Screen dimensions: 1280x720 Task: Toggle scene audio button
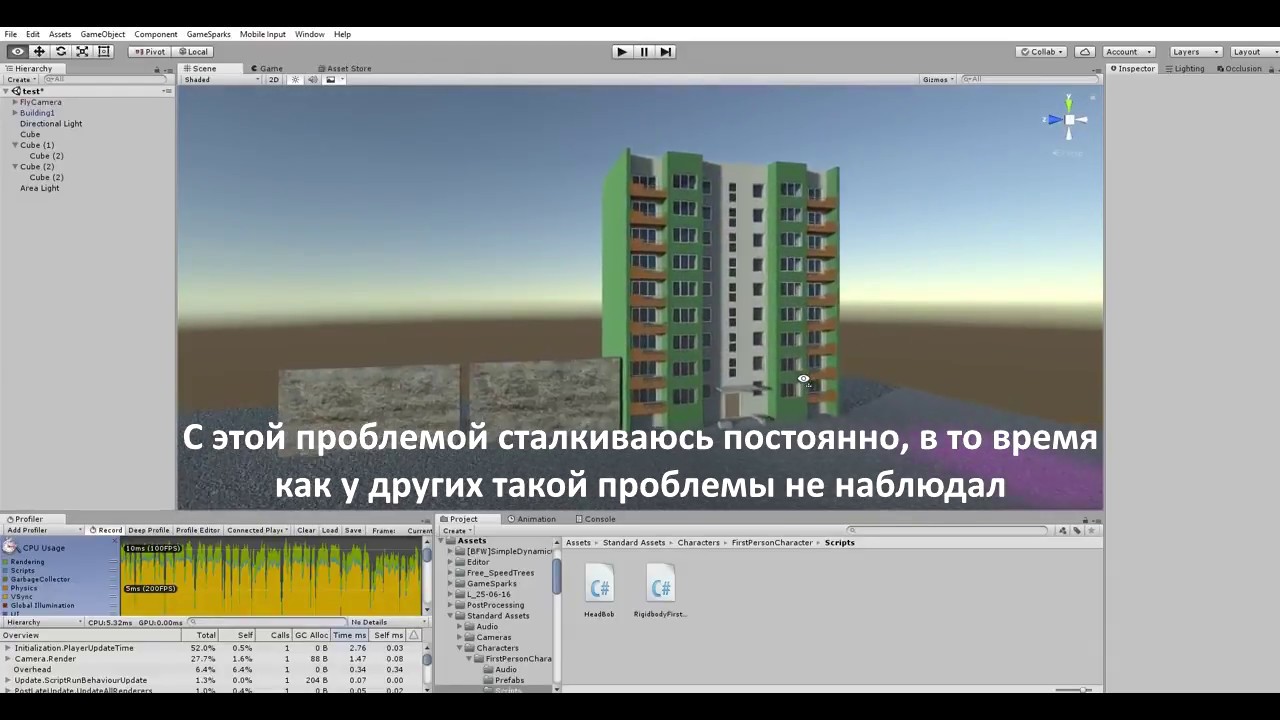[313, 80]
